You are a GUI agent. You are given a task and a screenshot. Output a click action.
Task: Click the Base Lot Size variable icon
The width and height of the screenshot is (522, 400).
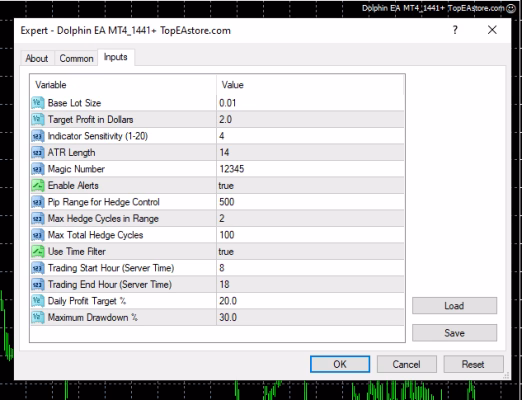click(38, 103)
